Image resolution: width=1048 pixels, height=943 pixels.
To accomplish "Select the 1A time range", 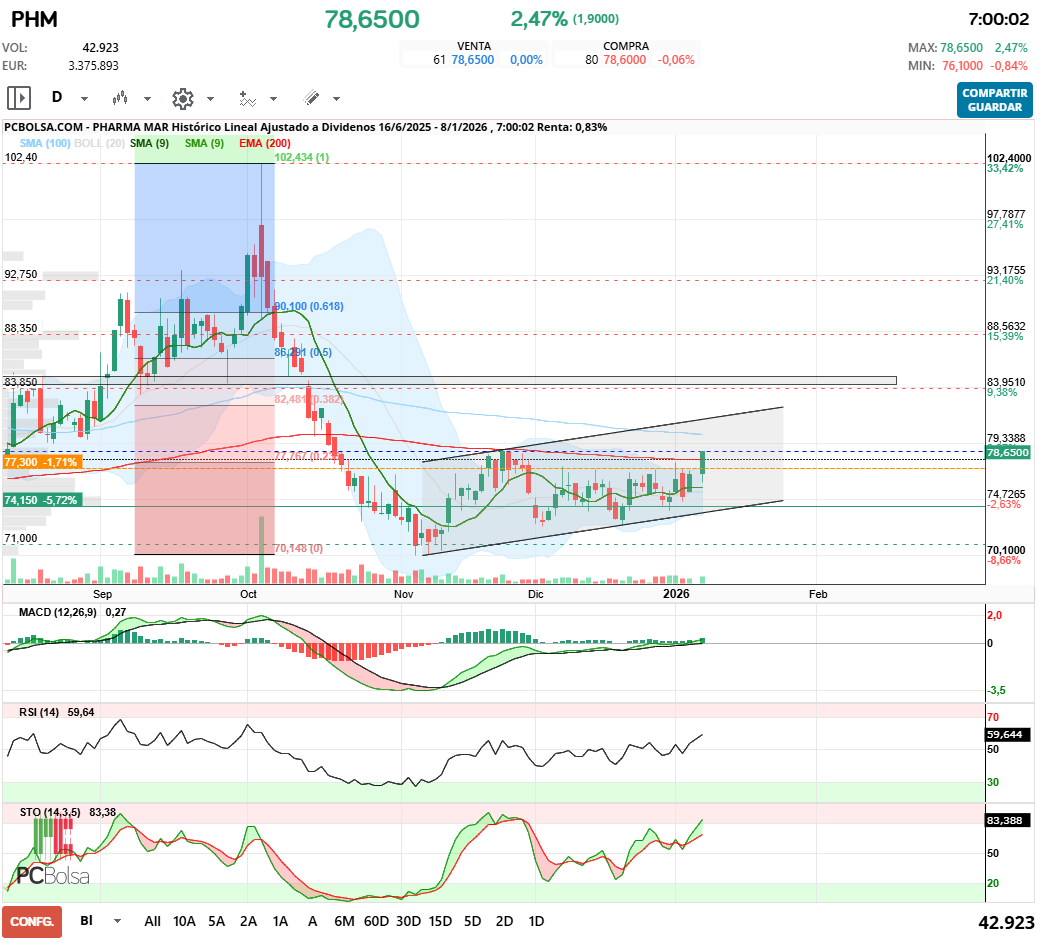I will click(280, 921).
